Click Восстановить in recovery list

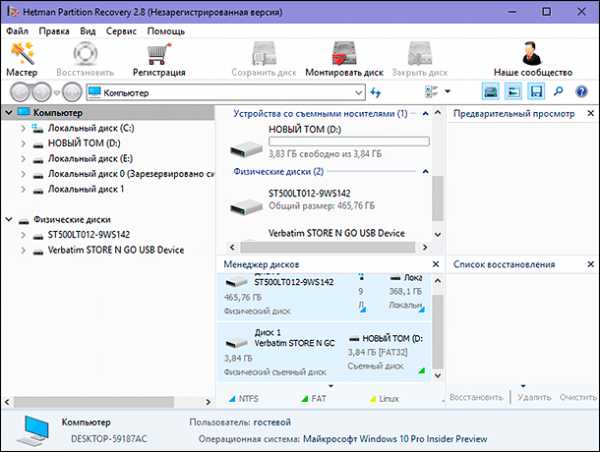[476, 397]
